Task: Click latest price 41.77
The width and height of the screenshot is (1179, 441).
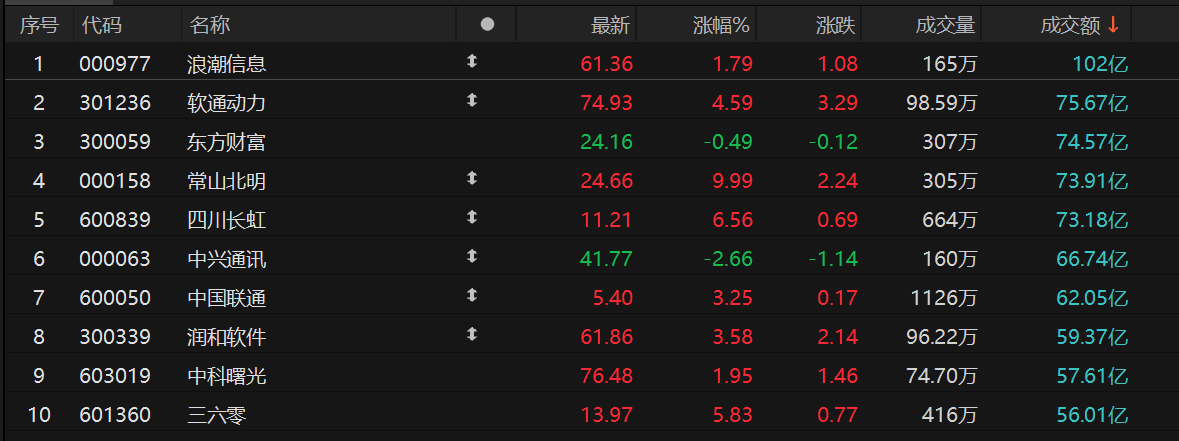Action: [607, 259]
